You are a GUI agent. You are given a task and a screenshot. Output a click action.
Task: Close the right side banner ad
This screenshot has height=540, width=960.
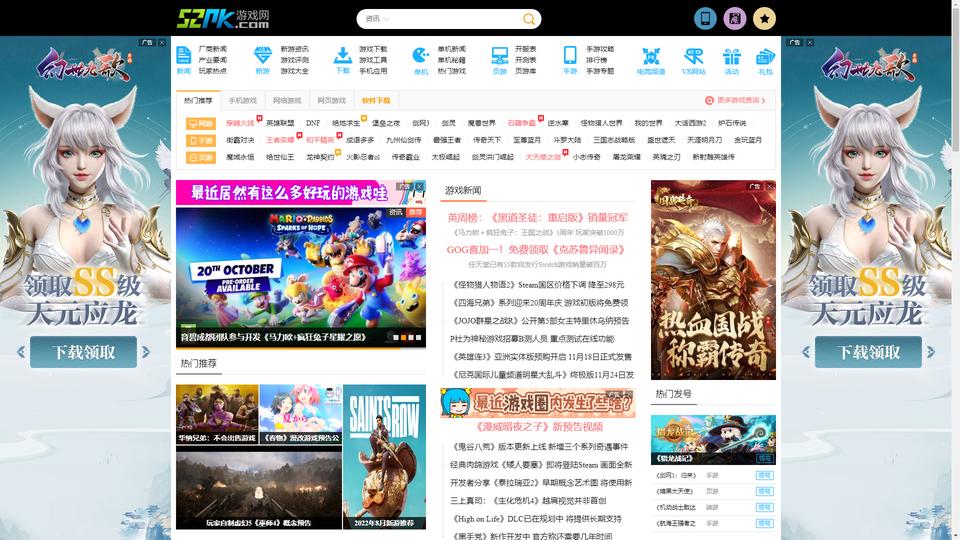[x=809, y=42]
